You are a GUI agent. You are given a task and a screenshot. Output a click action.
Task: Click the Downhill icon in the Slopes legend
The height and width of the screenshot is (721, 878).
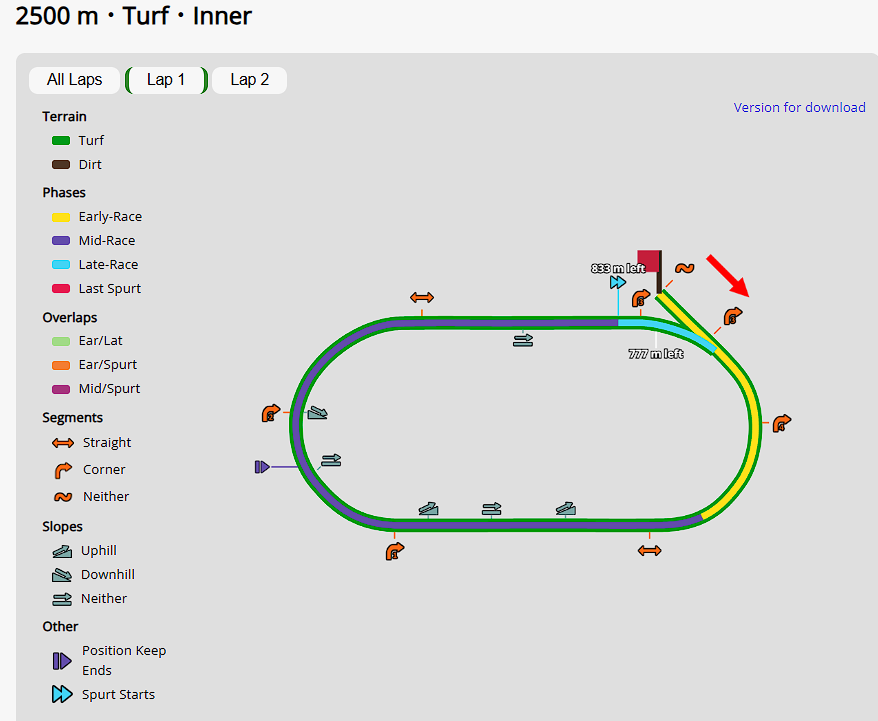(62, 575)
